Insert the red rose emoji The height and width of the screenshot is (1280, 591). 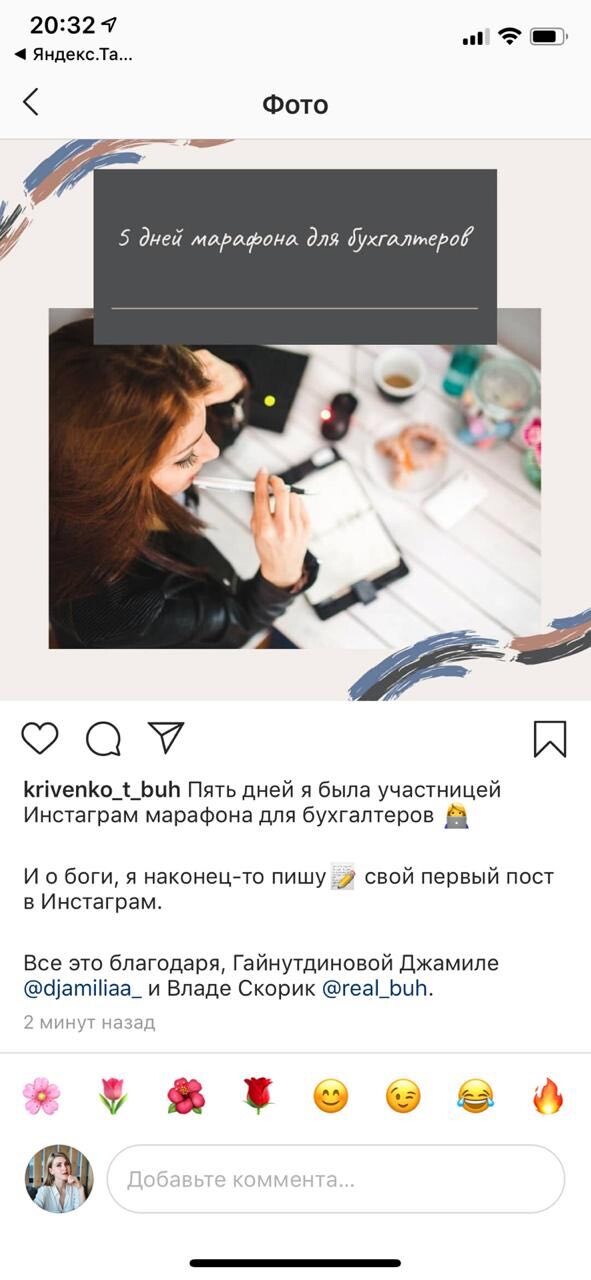[x=258, y=1096]
